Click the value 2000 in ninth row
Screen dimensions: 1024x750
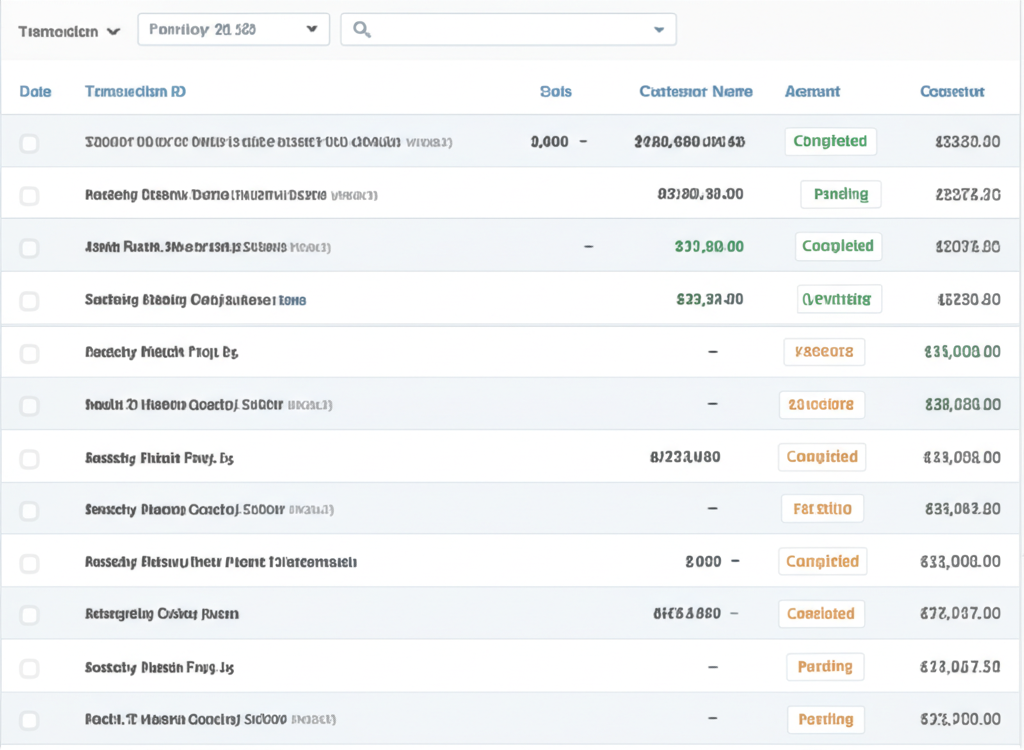[x=703, y=562]
